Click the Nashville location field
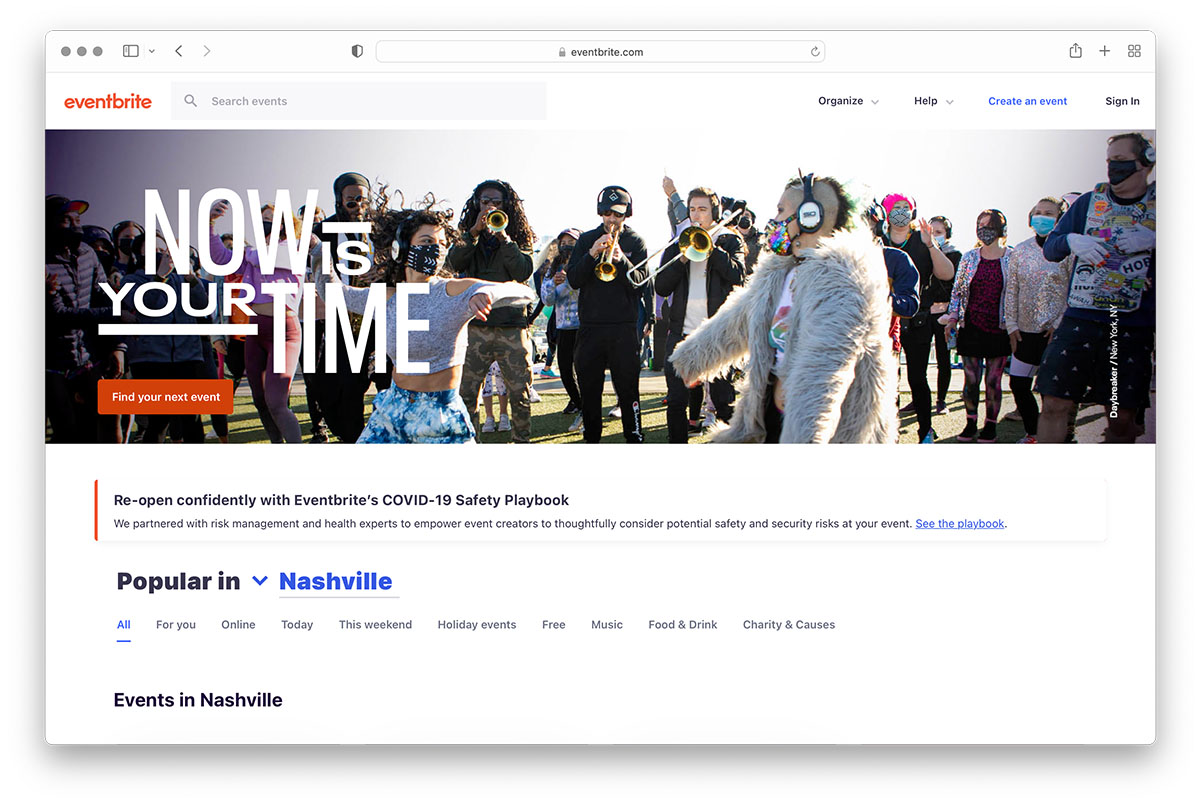 [338, 581]
